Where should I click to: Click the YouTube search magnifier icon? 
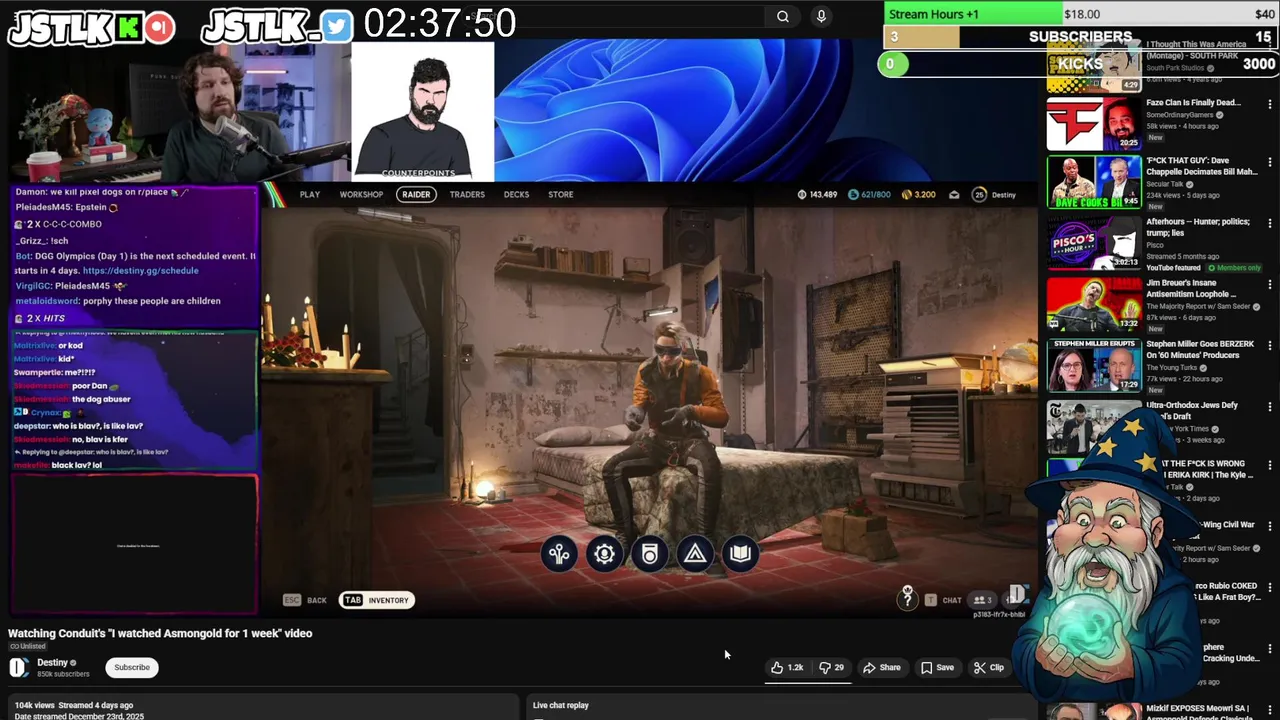783,16
